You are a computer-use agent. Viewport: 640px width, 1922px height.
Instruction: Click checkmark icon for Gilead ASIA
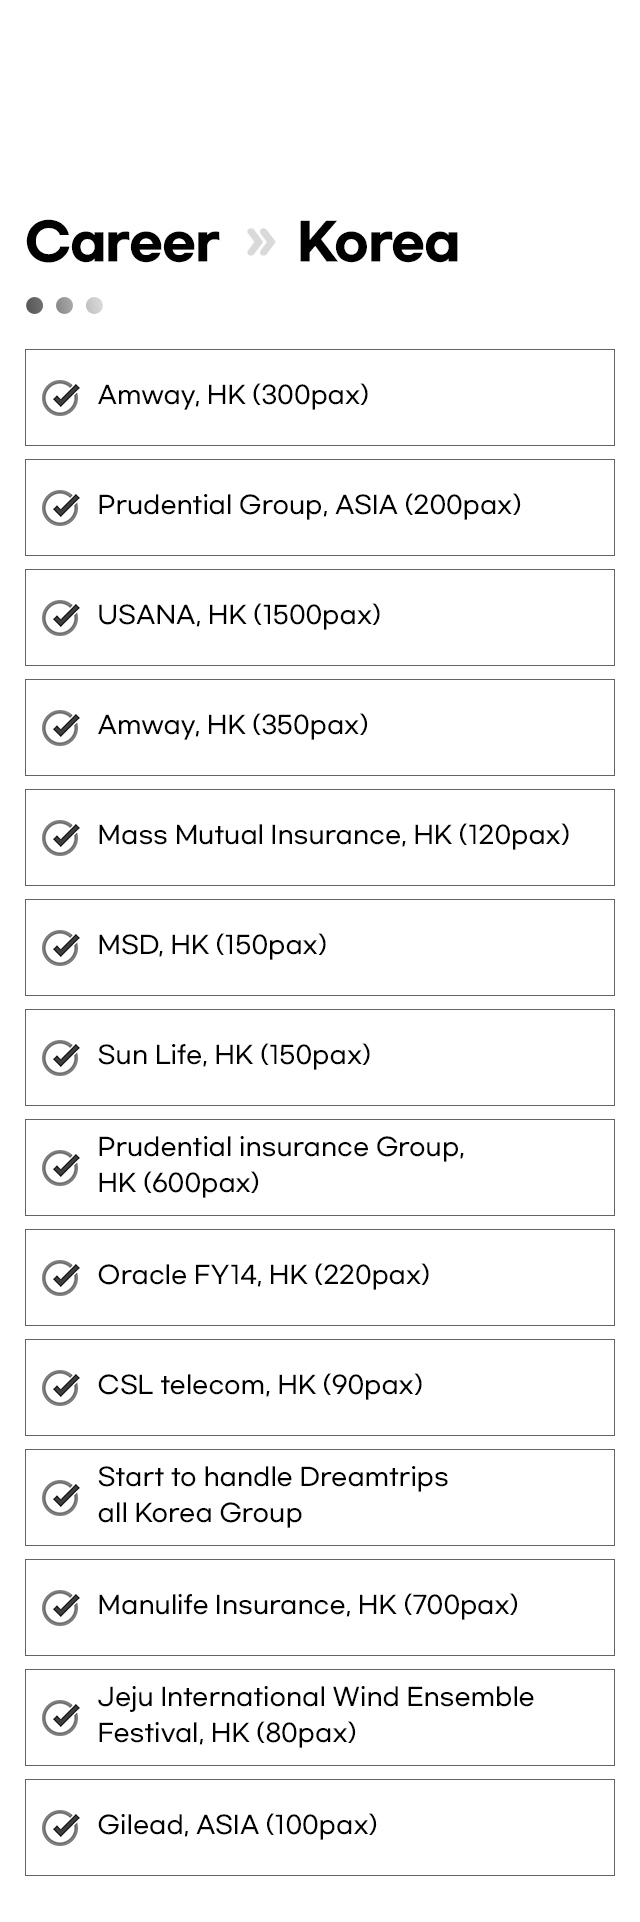61,1827
